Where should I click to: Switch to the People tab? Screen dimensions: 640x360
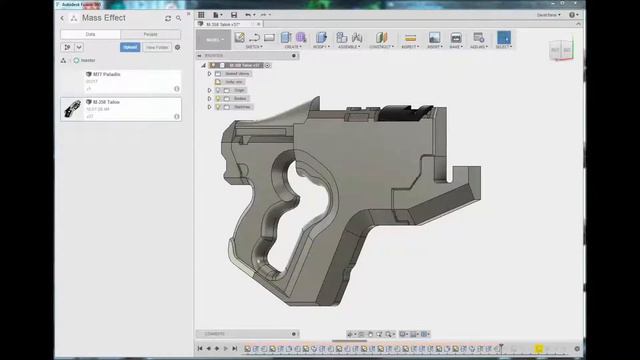point(150,34)
